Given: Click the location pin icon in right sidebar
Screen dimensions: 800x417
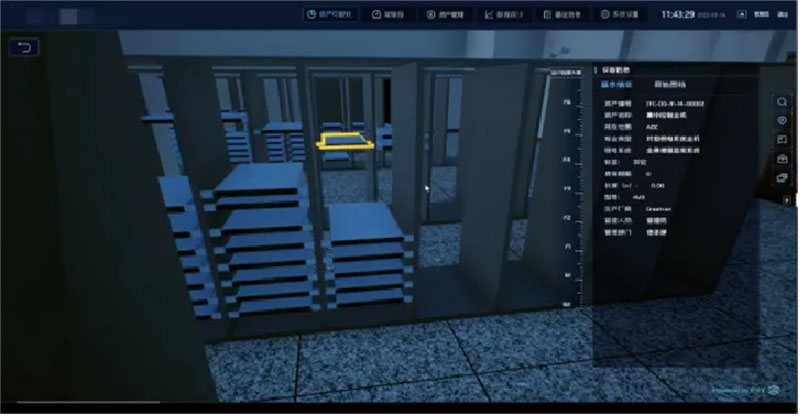Looking at the screenshot, I should point(782,121).
